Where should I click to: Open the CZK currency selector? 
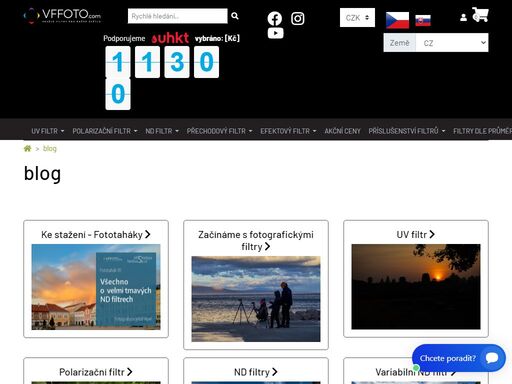[x=357, y=18]
